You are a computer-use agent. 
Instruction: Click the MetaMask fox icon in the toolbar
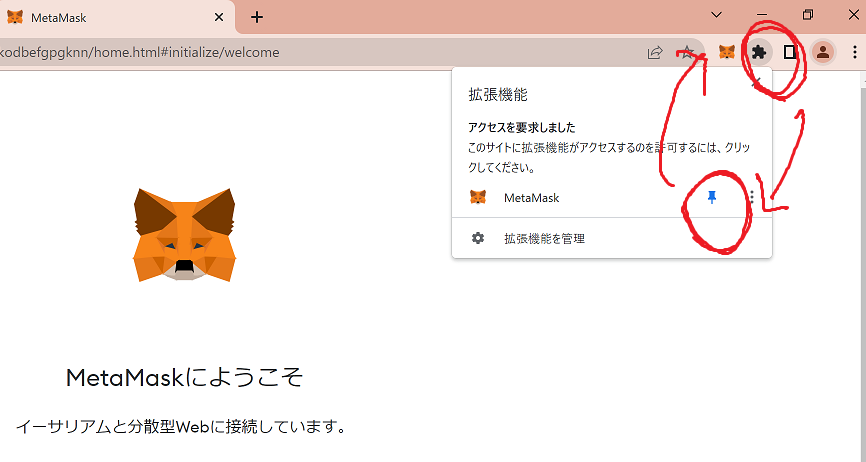pos(727,52)
